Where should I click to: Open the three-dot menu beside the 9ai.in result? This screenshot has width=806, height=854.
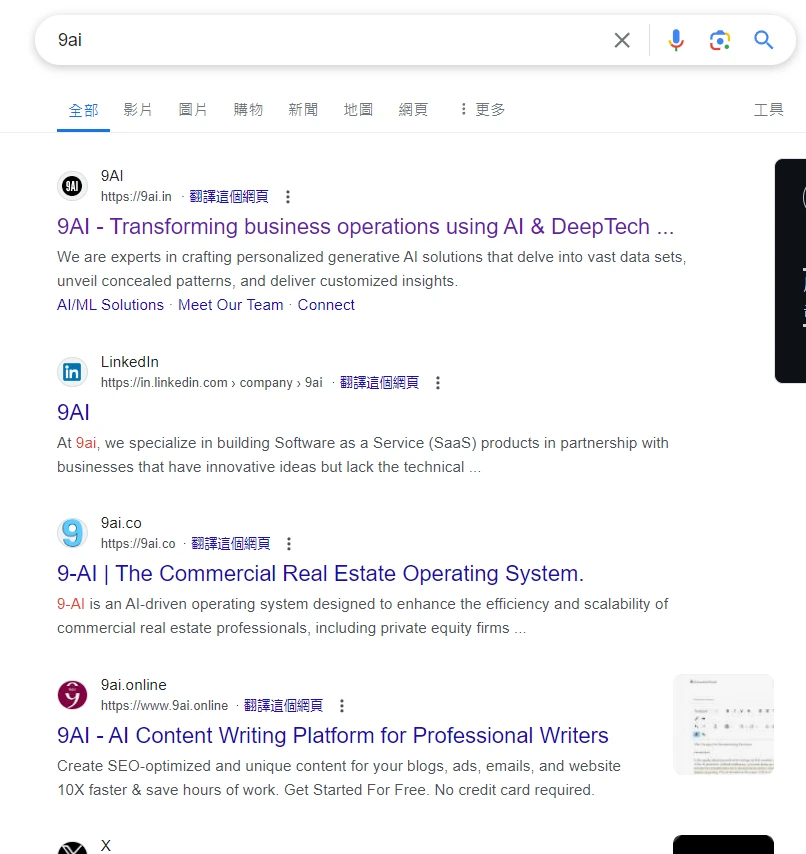pyautogui.click(x=288, y=197)
